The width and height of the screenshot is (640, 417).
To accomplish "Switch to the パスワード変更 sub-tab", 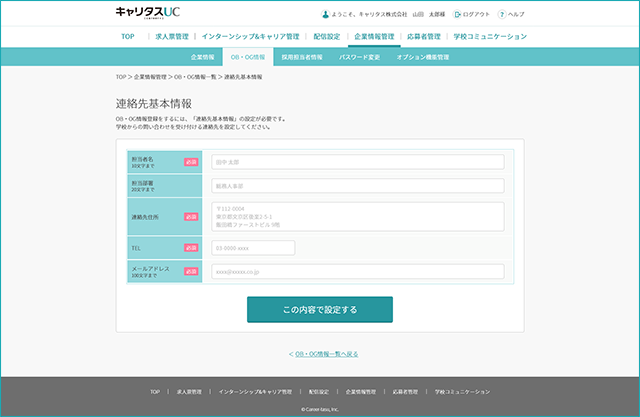I will 359,57.
